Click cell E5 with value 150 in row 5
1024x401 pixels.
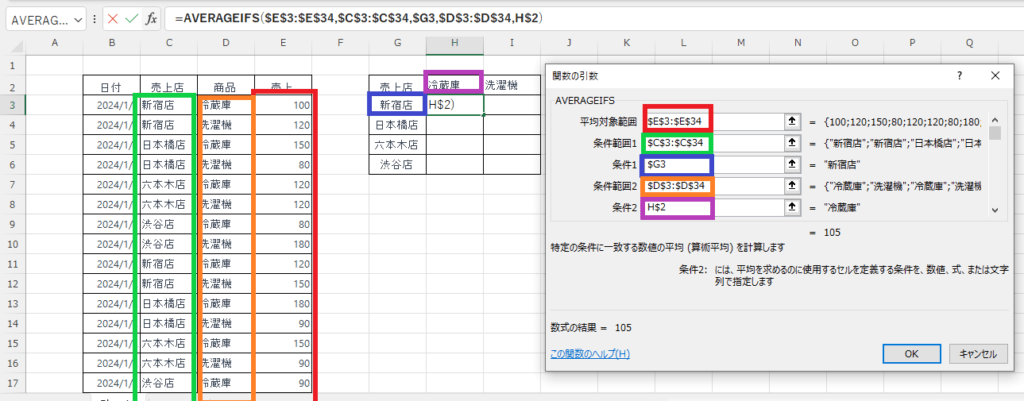(x=283, y=144)
